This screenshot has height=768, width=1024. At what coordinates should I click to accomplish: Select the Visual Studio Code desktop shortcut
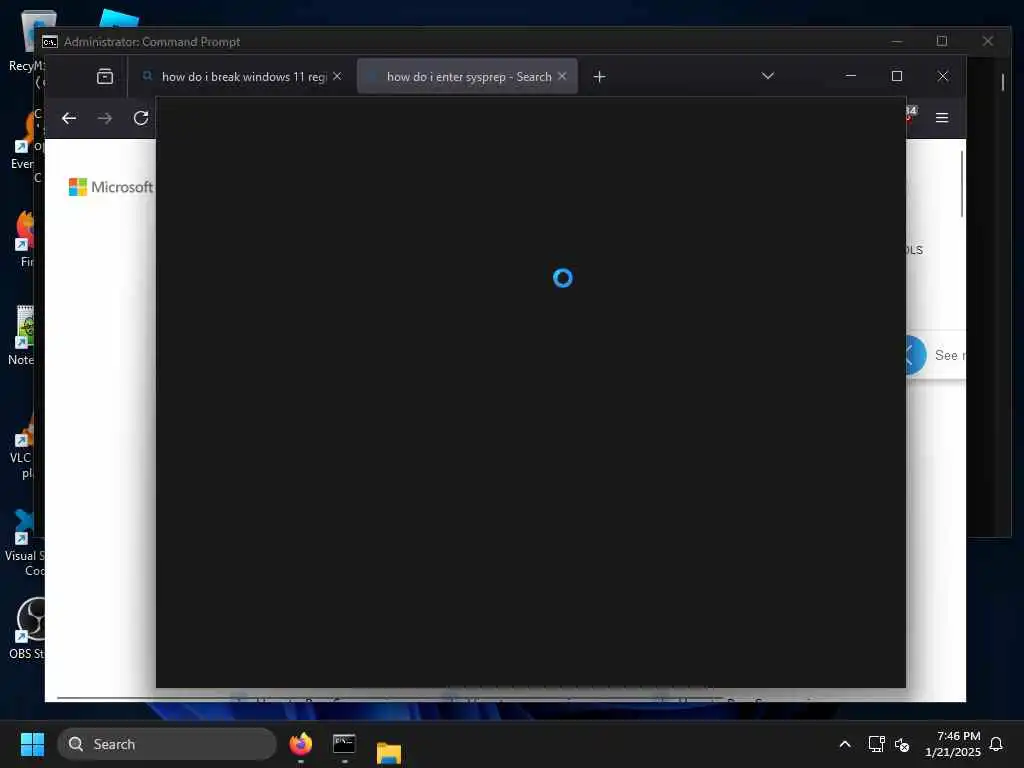[x=24, y=543]
